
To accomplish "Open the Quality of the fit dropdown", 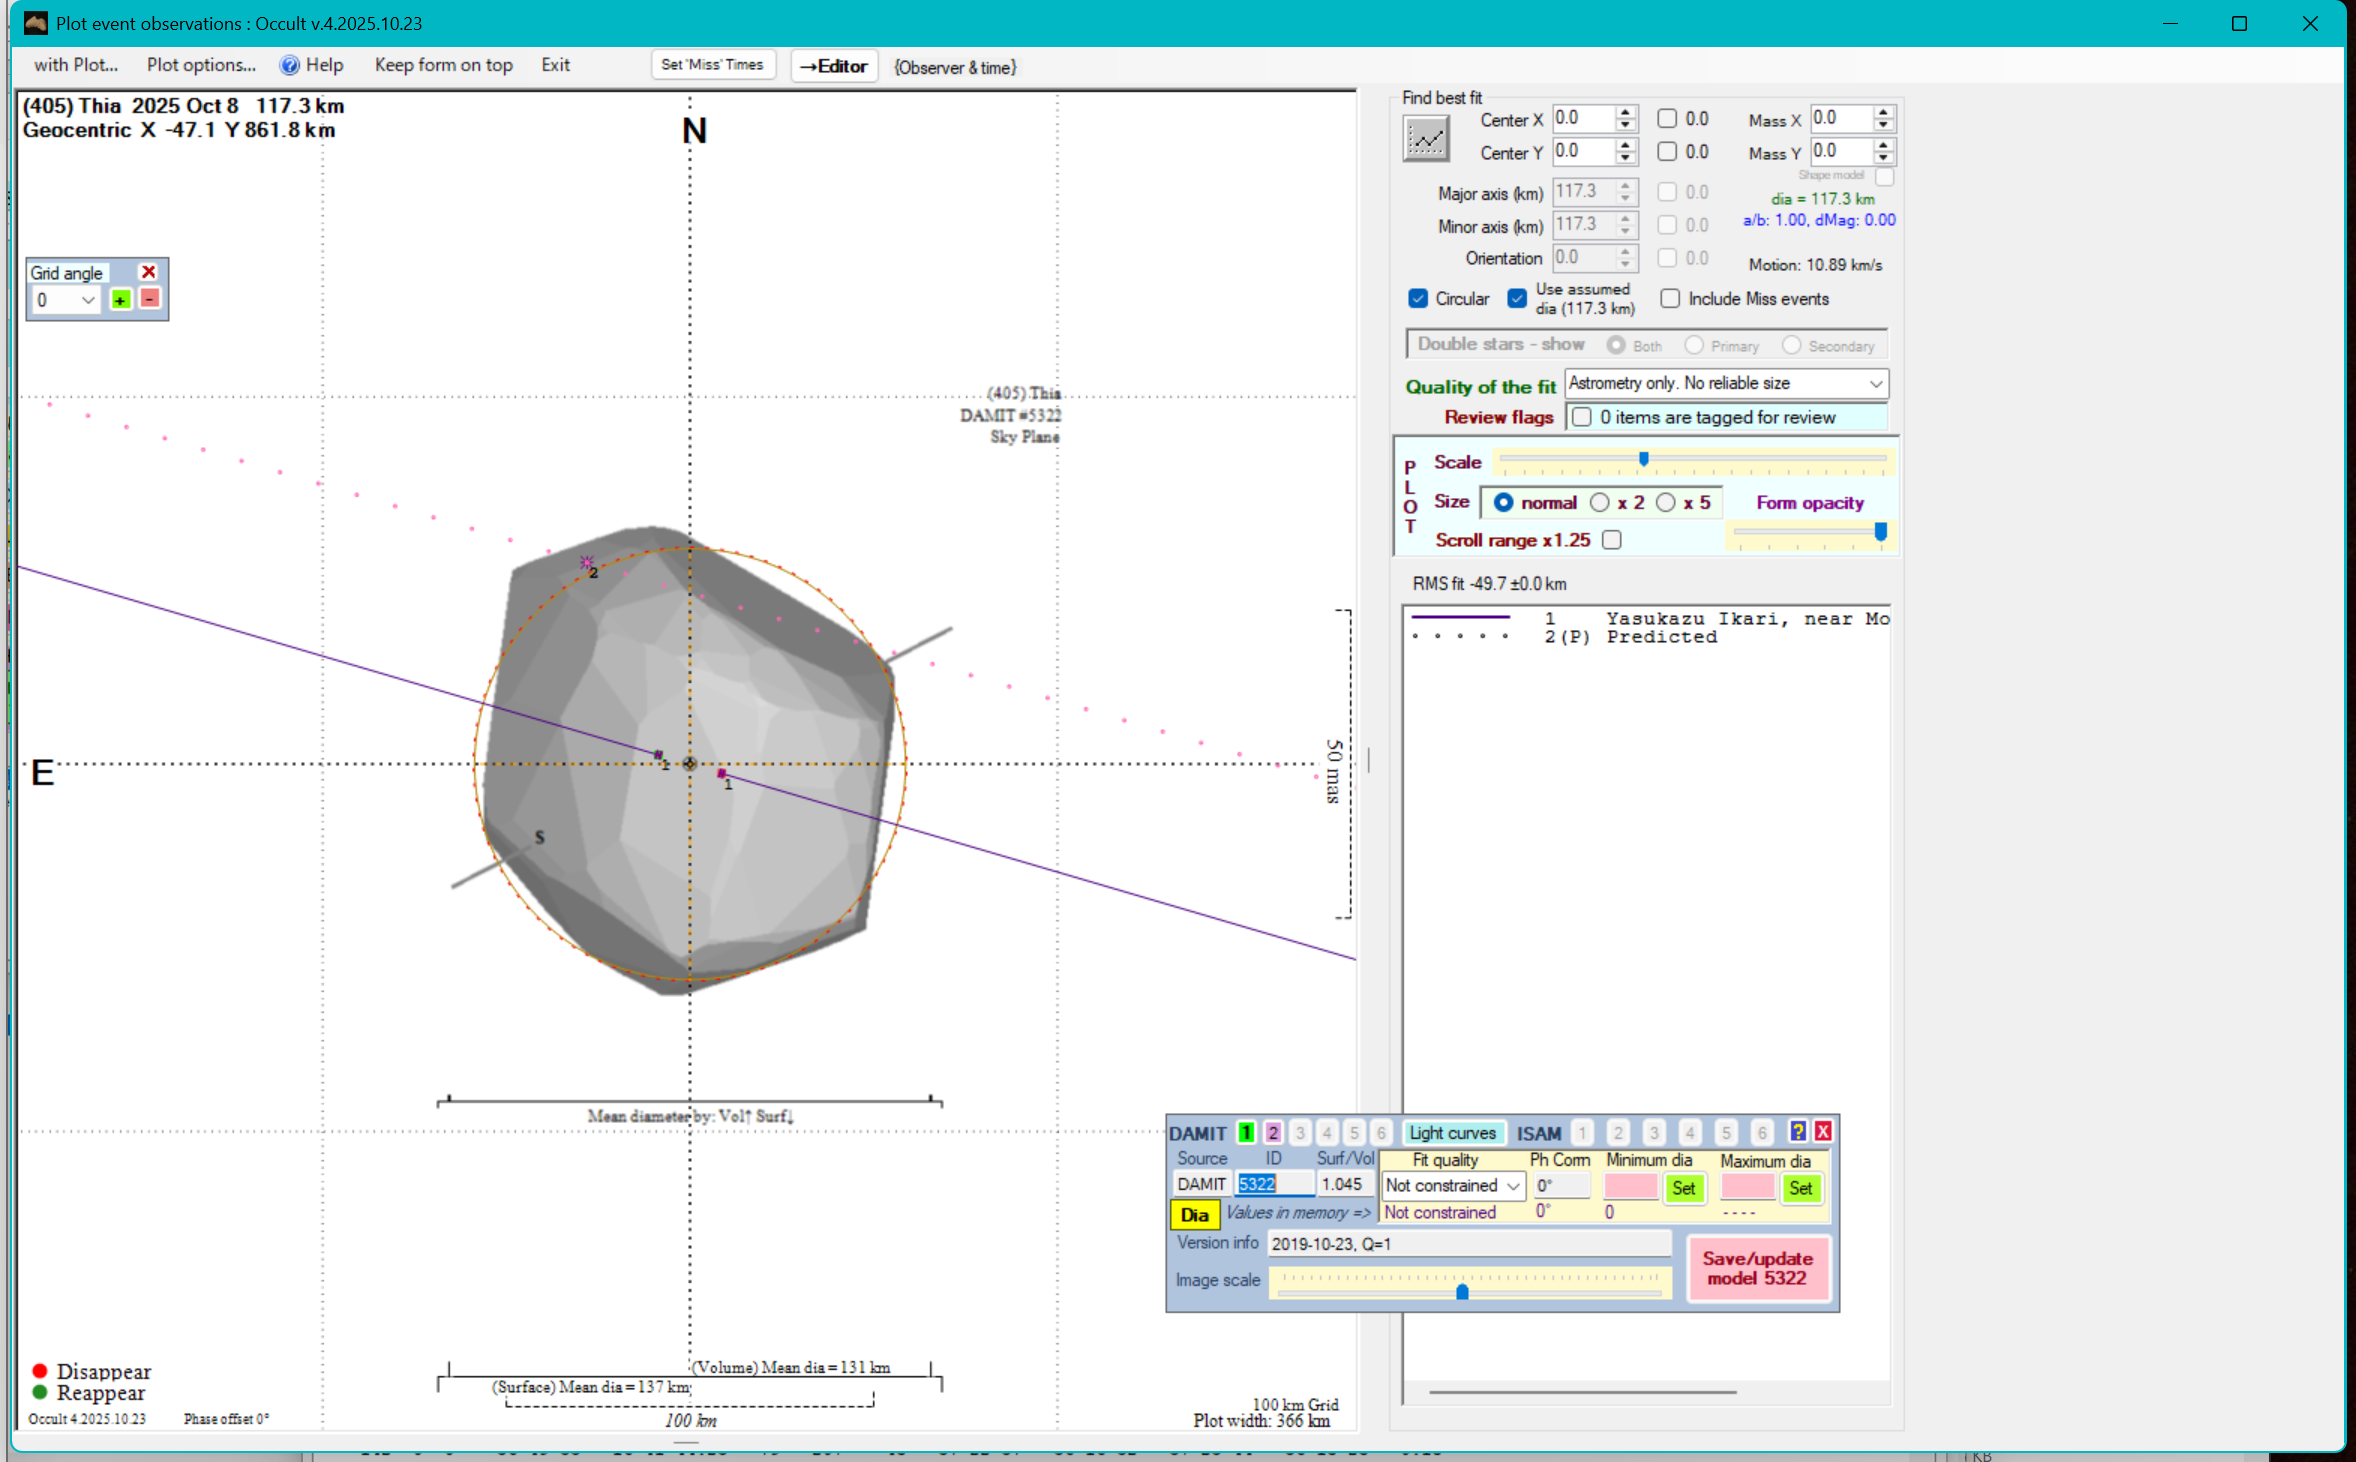I will pyautogui.click(x=1875, y=384).
